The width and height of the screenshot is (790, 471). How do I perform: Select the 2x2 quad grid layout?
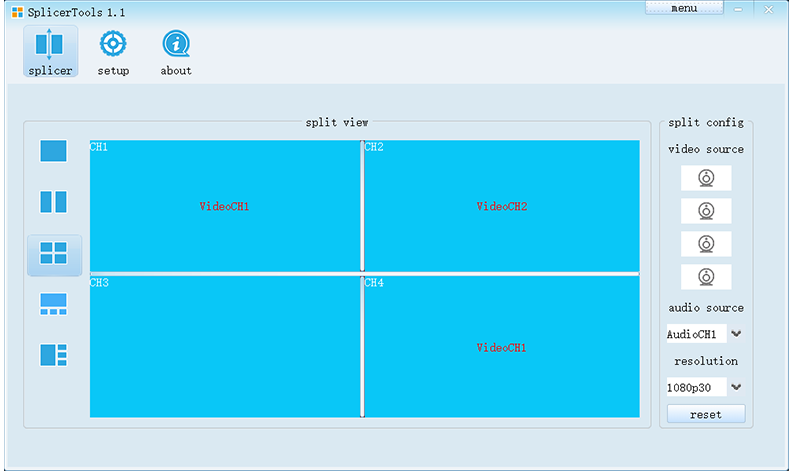(53, 254)
